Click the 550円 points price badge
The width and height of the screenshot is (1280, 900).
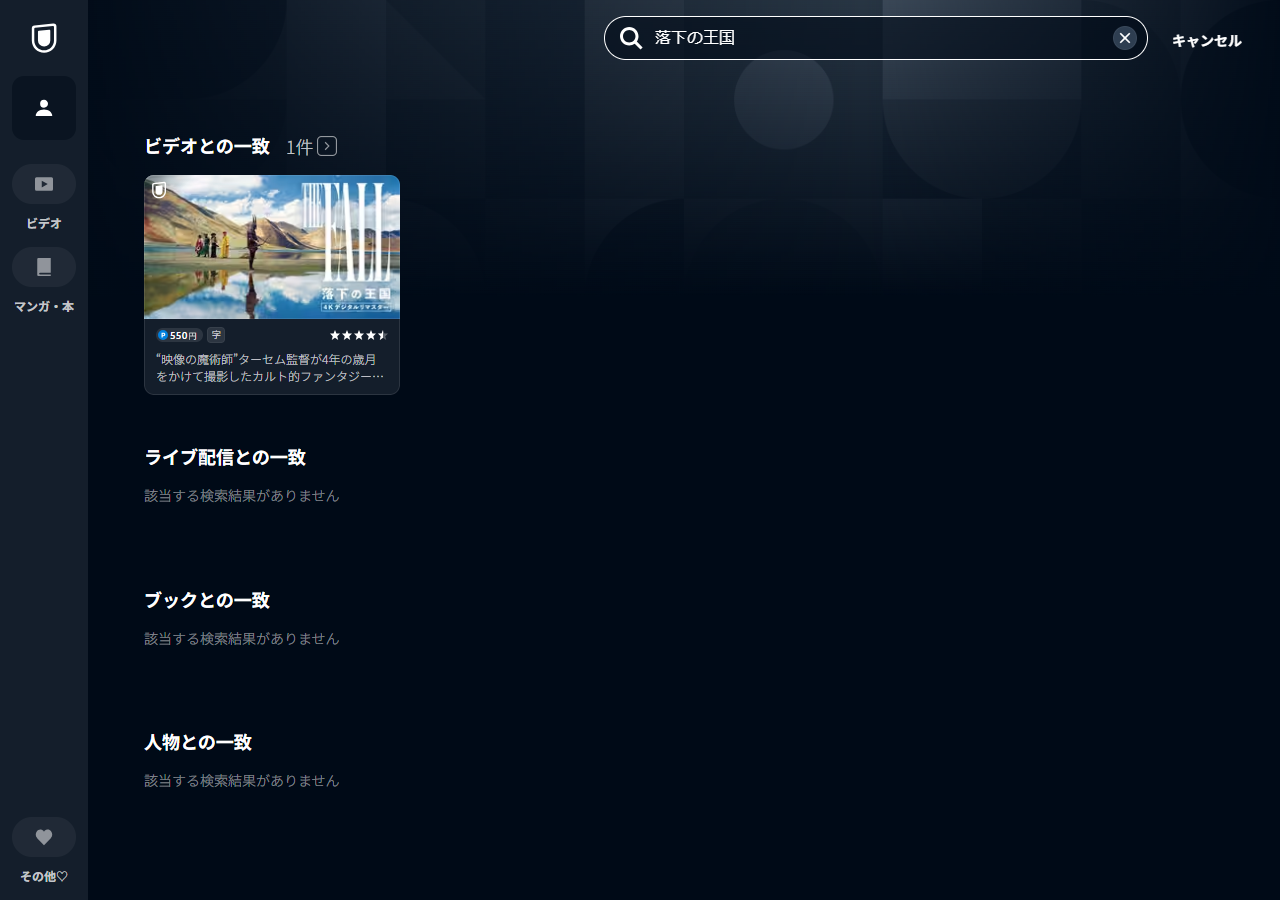[x=179, y=335]
